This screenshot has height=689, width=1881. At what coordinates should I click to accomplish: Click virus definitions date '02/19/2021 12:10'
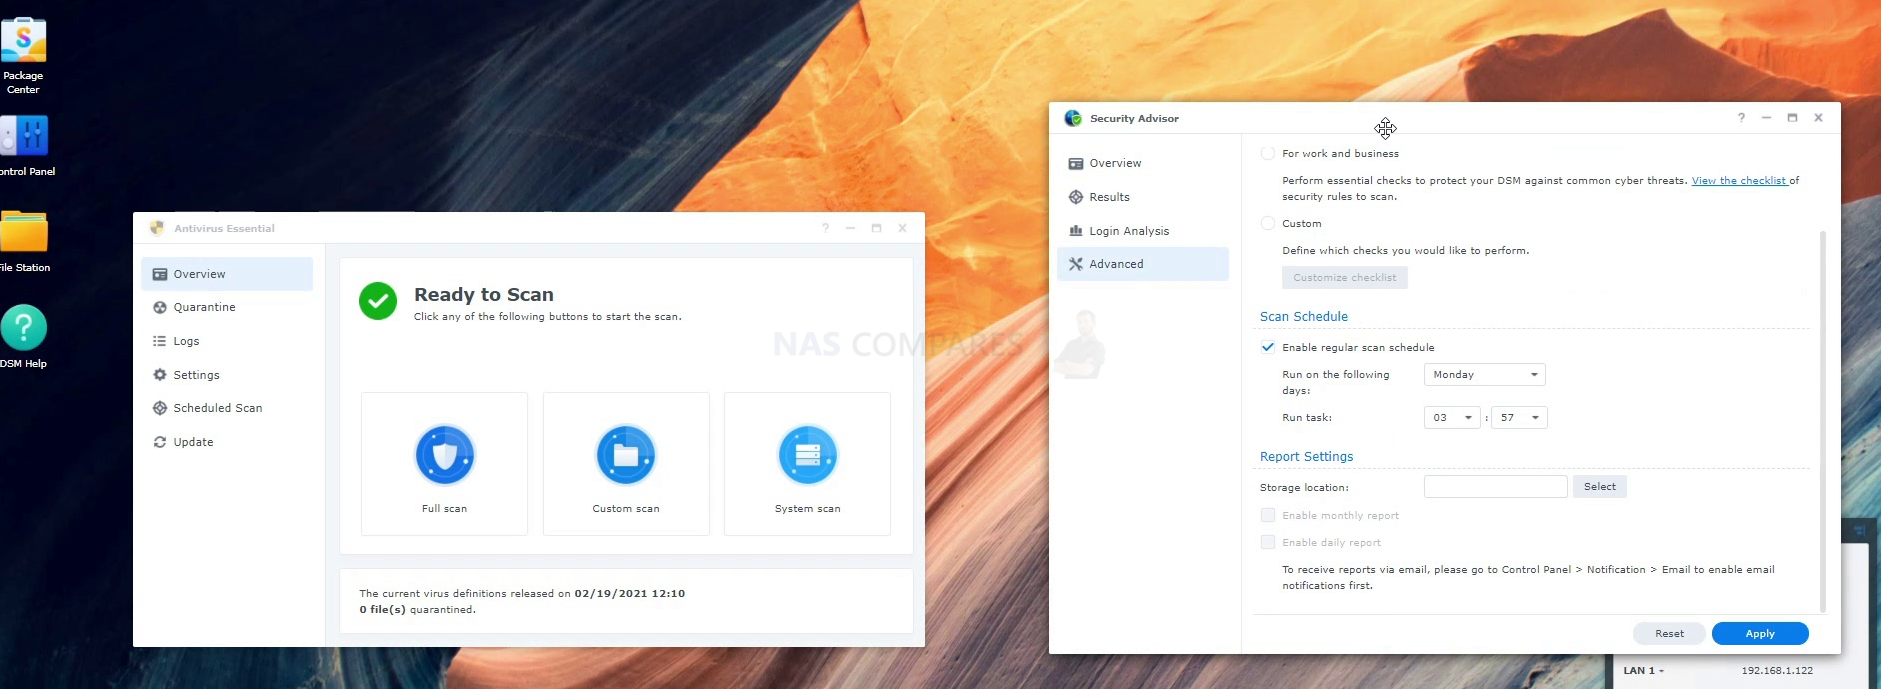[x=629, y=593]
